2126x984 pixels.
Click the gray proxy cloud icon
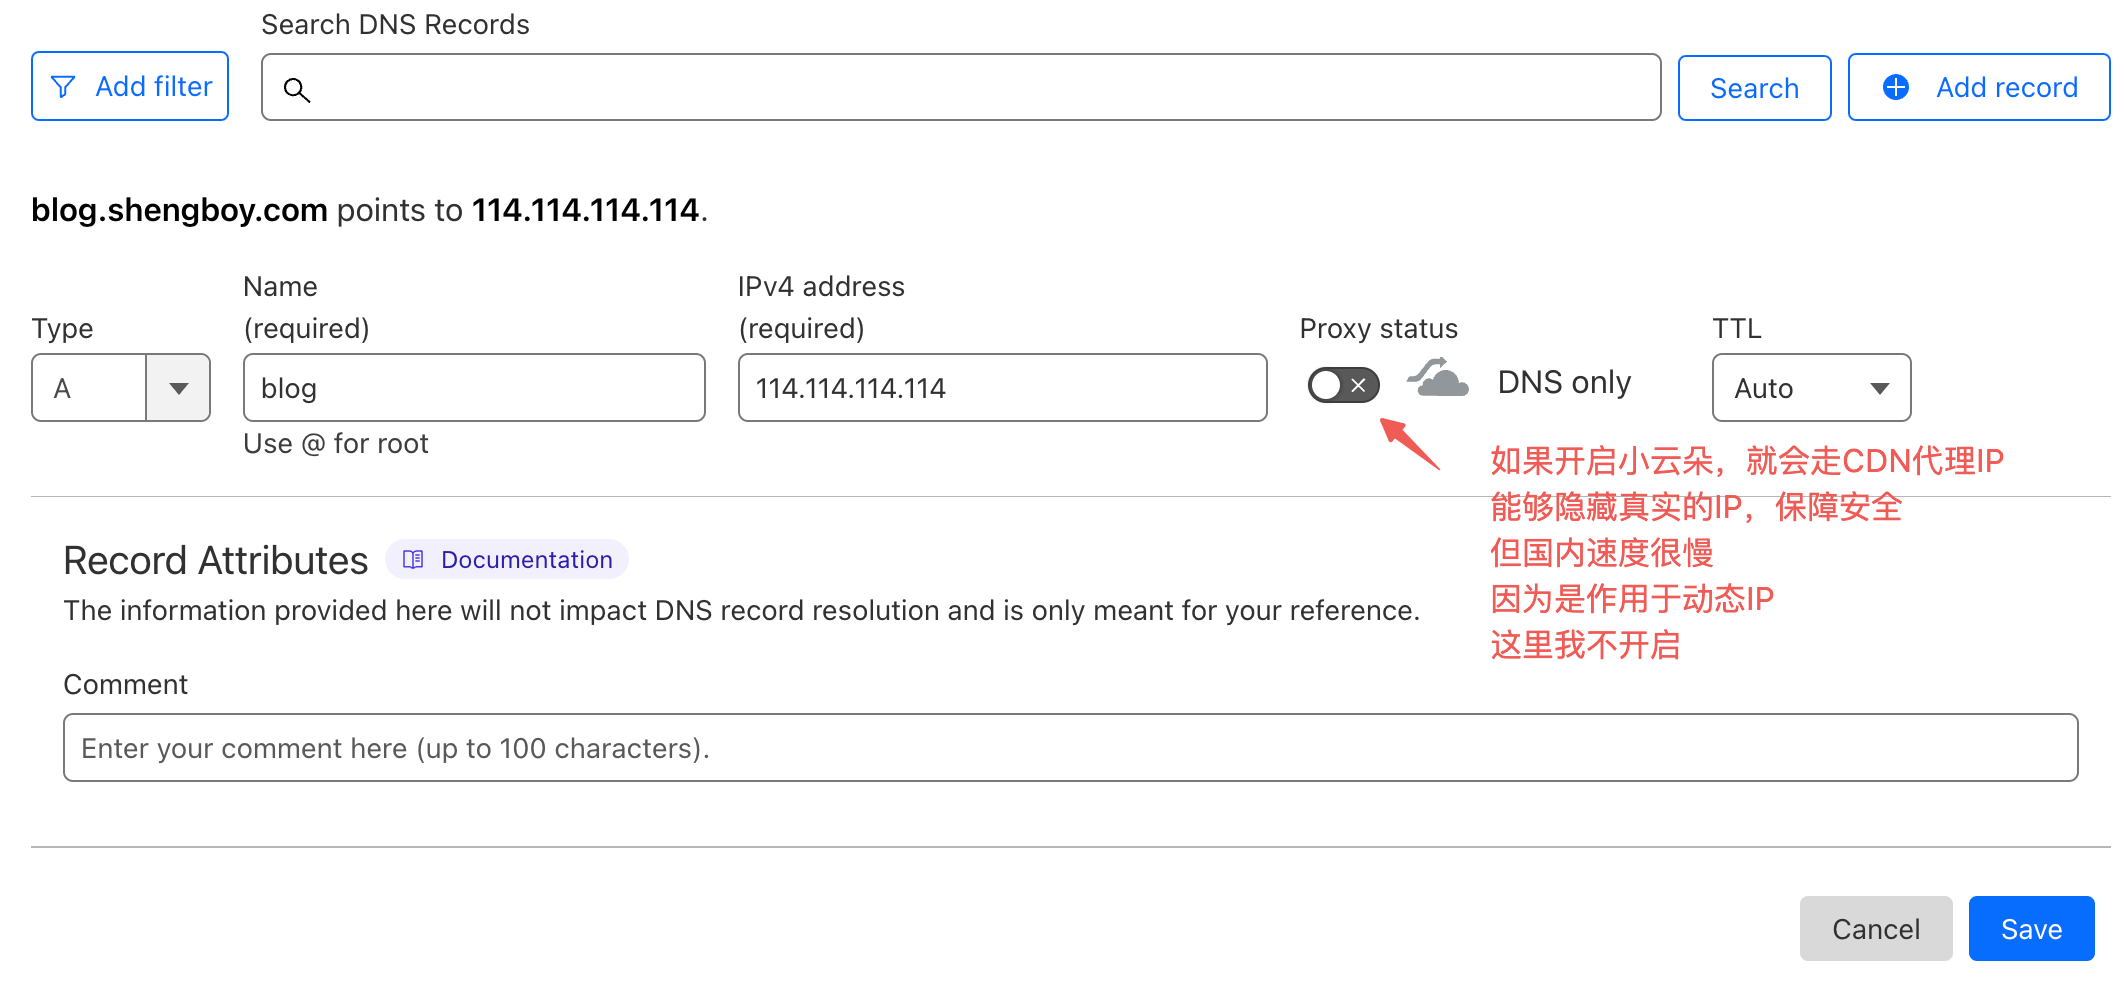click(x=1438, y=380)
